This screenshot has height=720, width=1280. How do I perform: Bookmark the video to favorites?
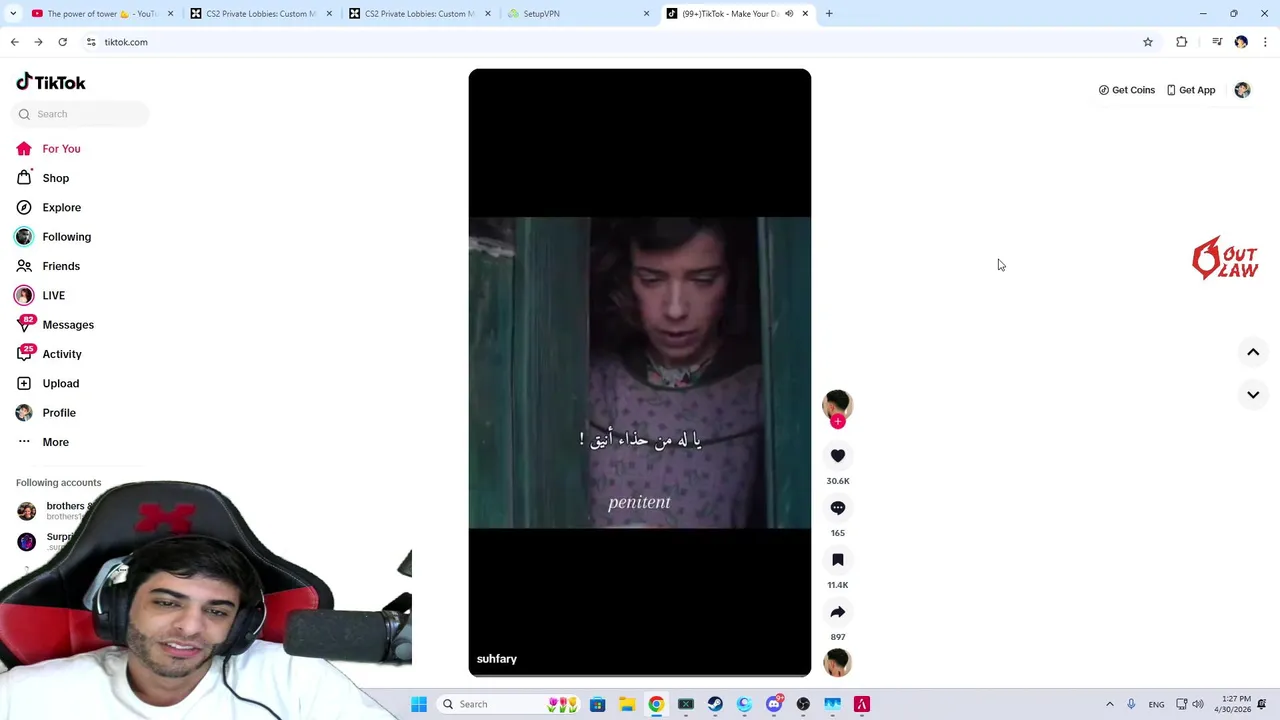pyautogui.click(x=838, y=560)
